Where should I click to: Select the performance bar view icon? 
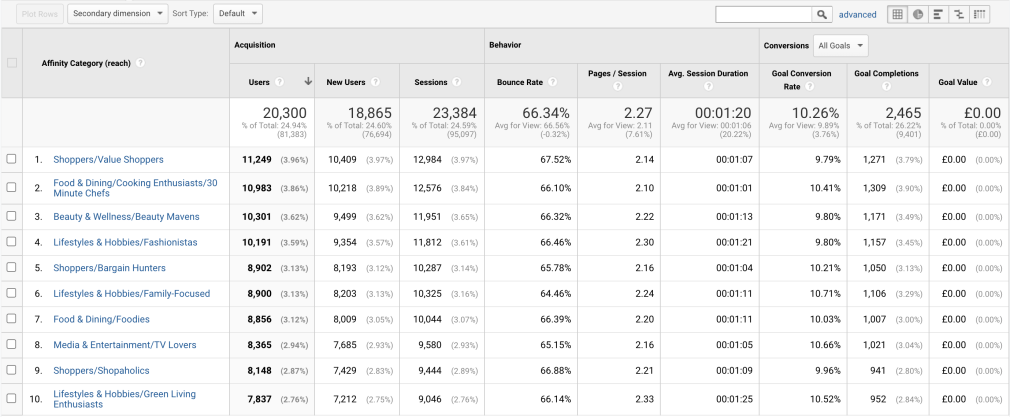pos(939,14)
